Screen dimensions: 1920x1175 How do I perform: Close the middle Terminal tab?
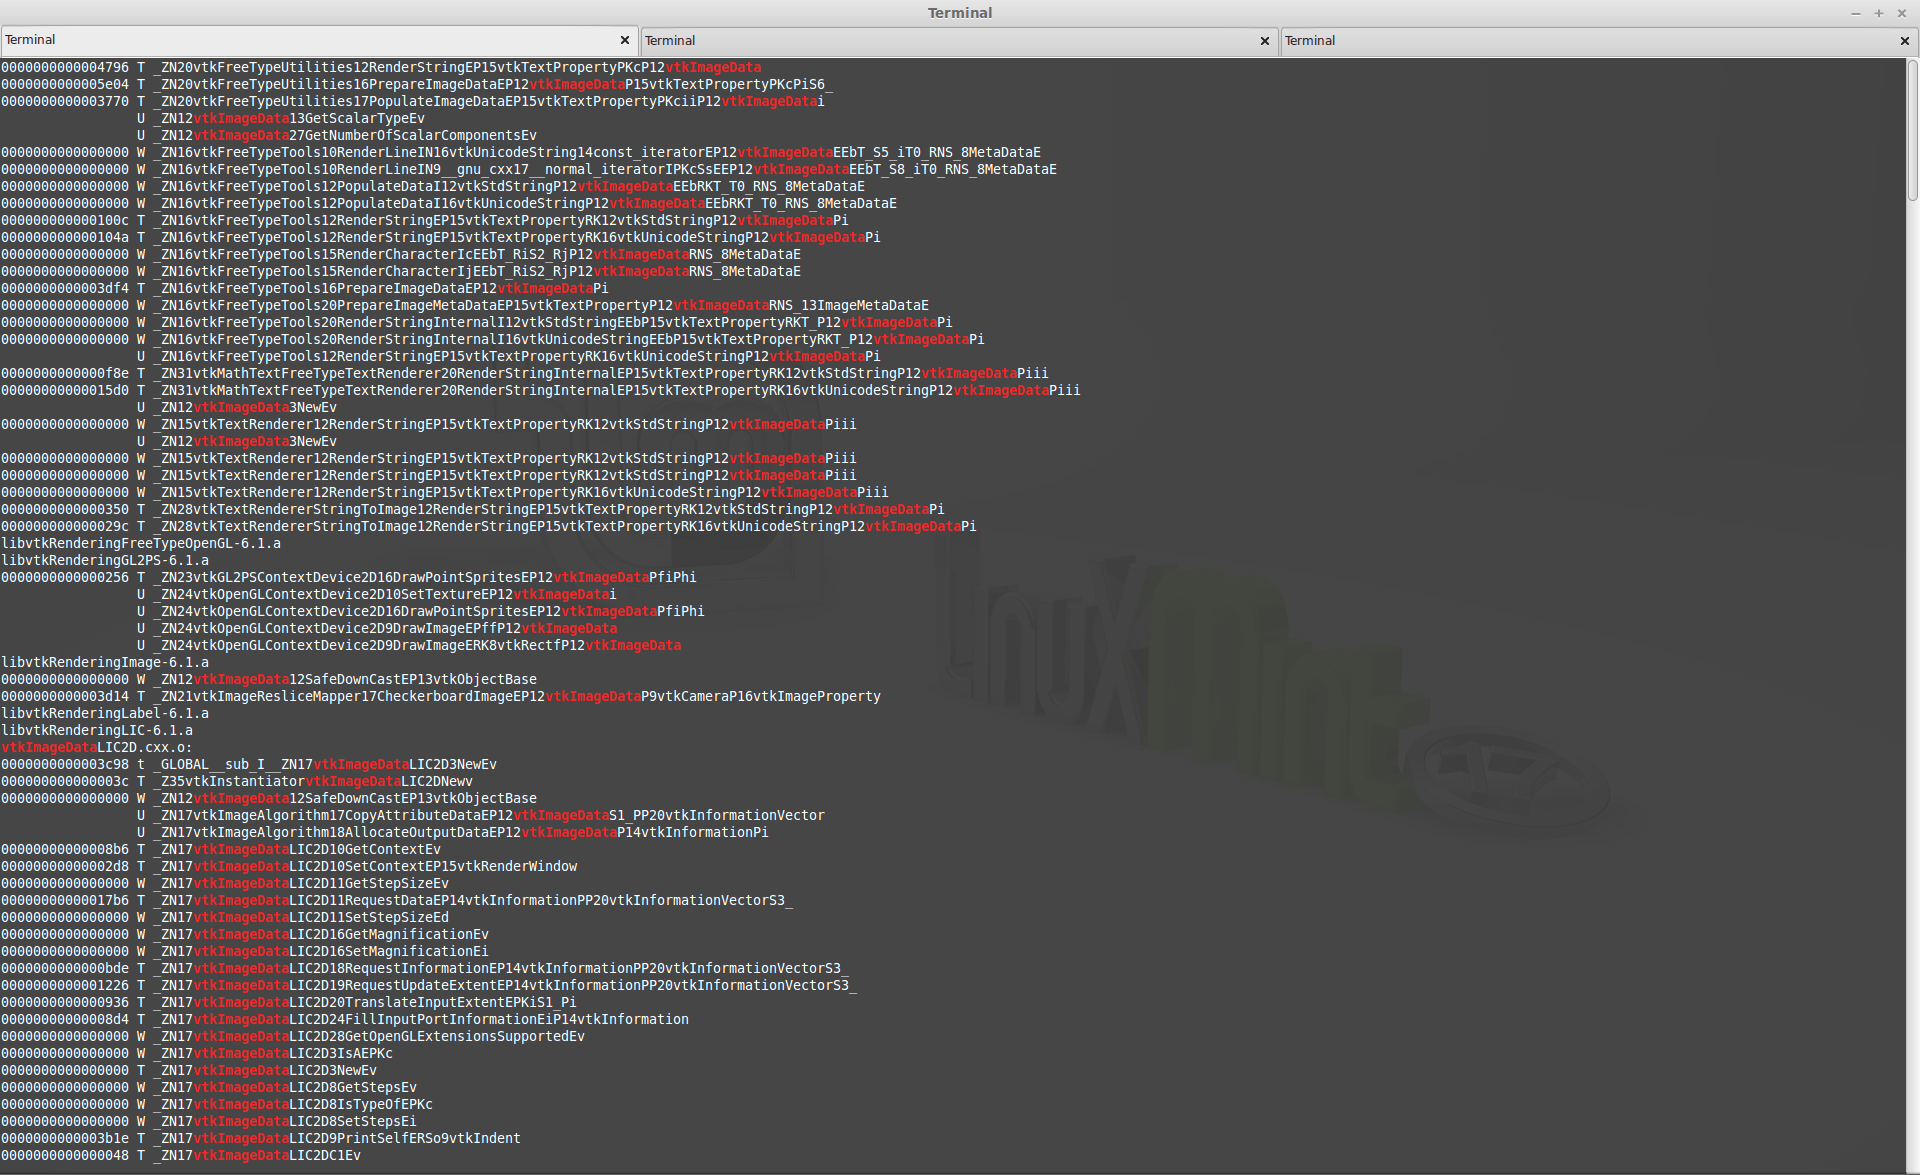click(x=1265, y=41)
